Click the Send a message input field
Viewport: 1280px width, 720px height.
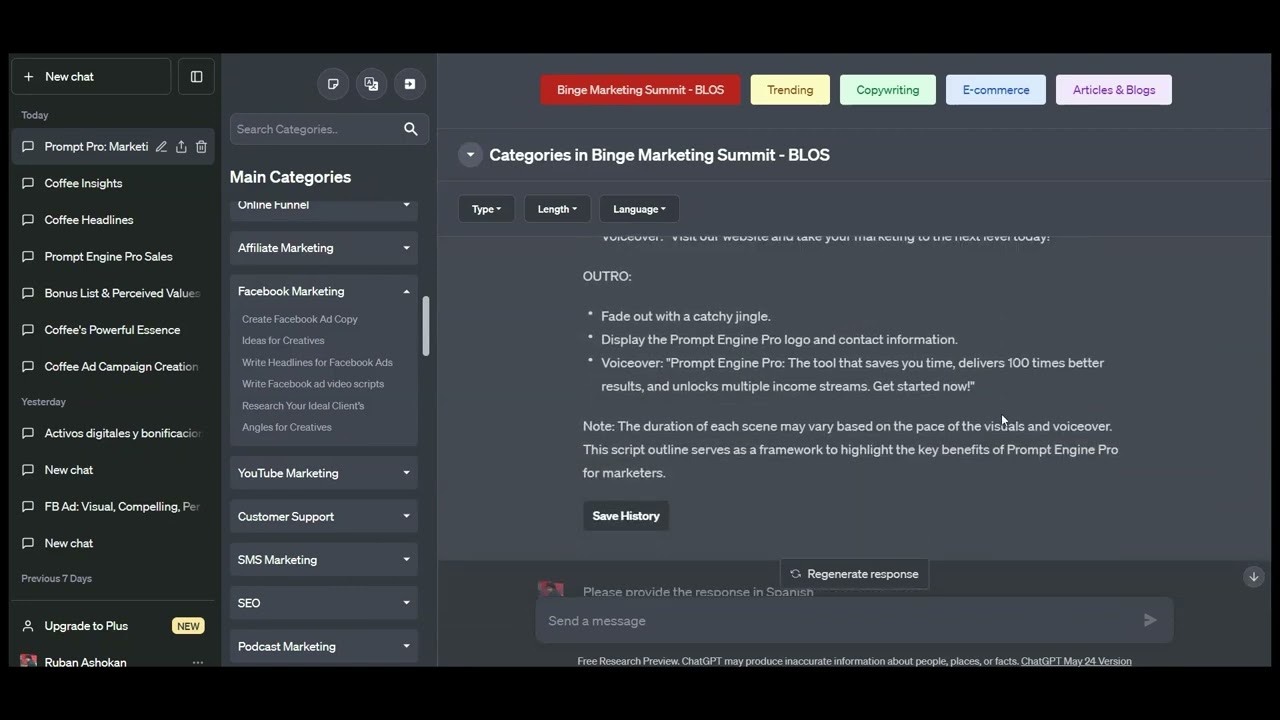pyautogui.click(x=854, y=621)
